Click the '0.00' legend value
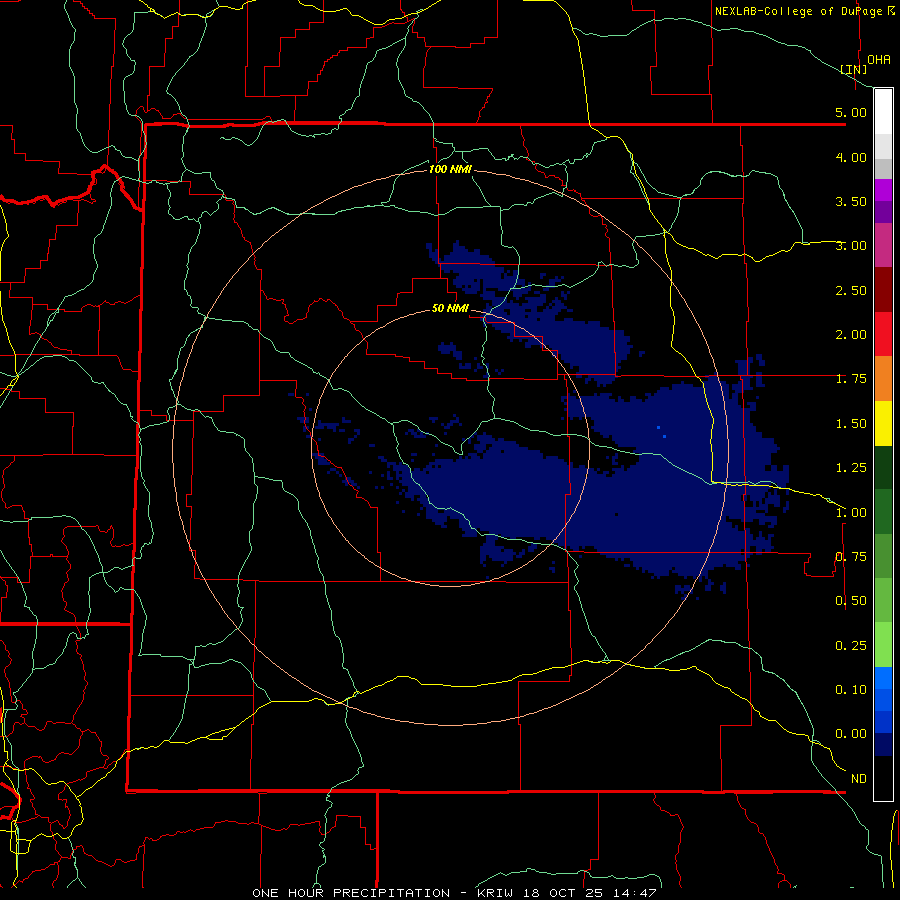The image size is (900, 900). click(x=851, y=734)
